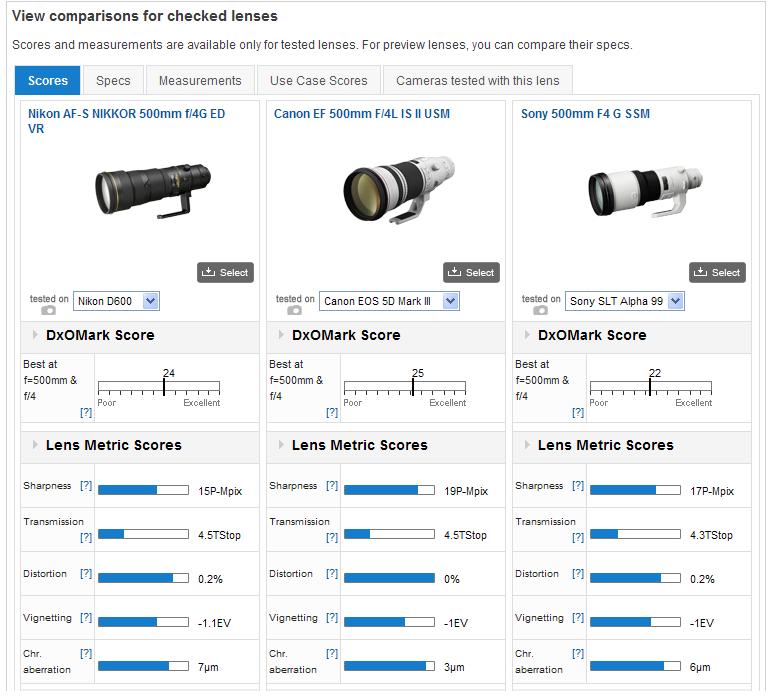Expand Nikon DxOMark Score section arrow
The width and height of the screenshot is (772, 697).
(x=35, y=335)
